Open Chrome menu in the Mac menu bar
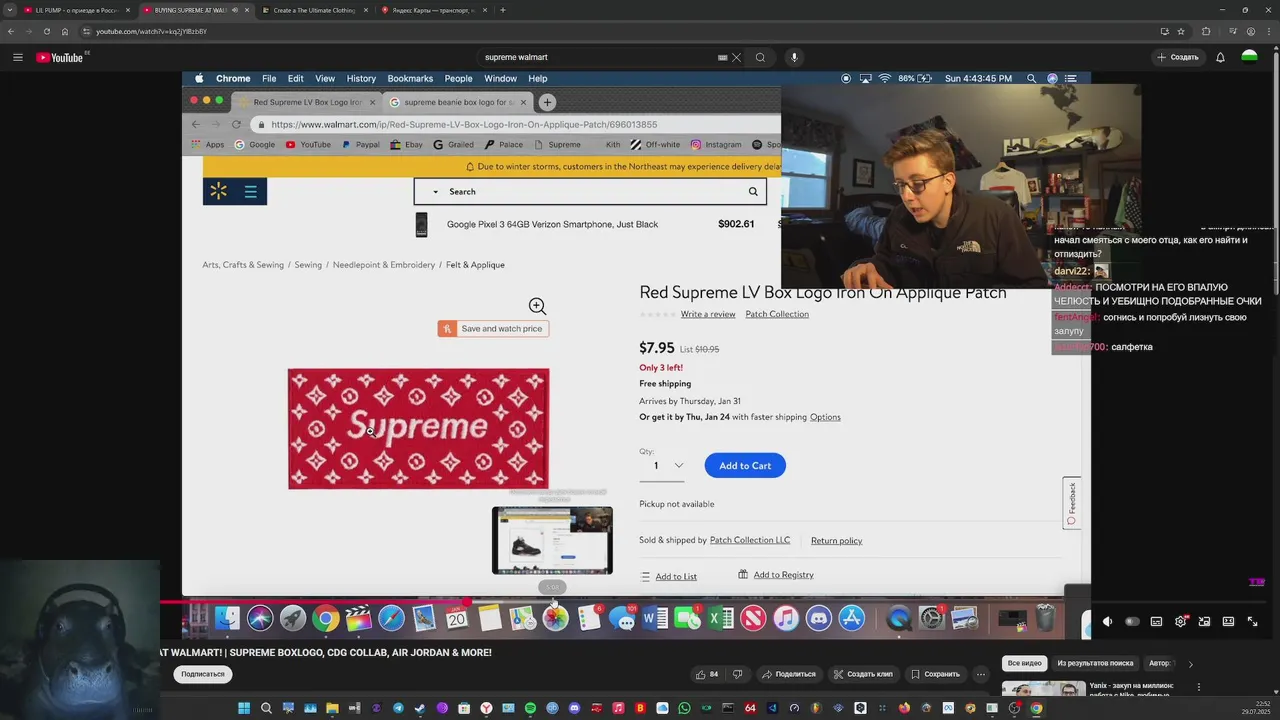1280x720 pixels. pos(233,78)
